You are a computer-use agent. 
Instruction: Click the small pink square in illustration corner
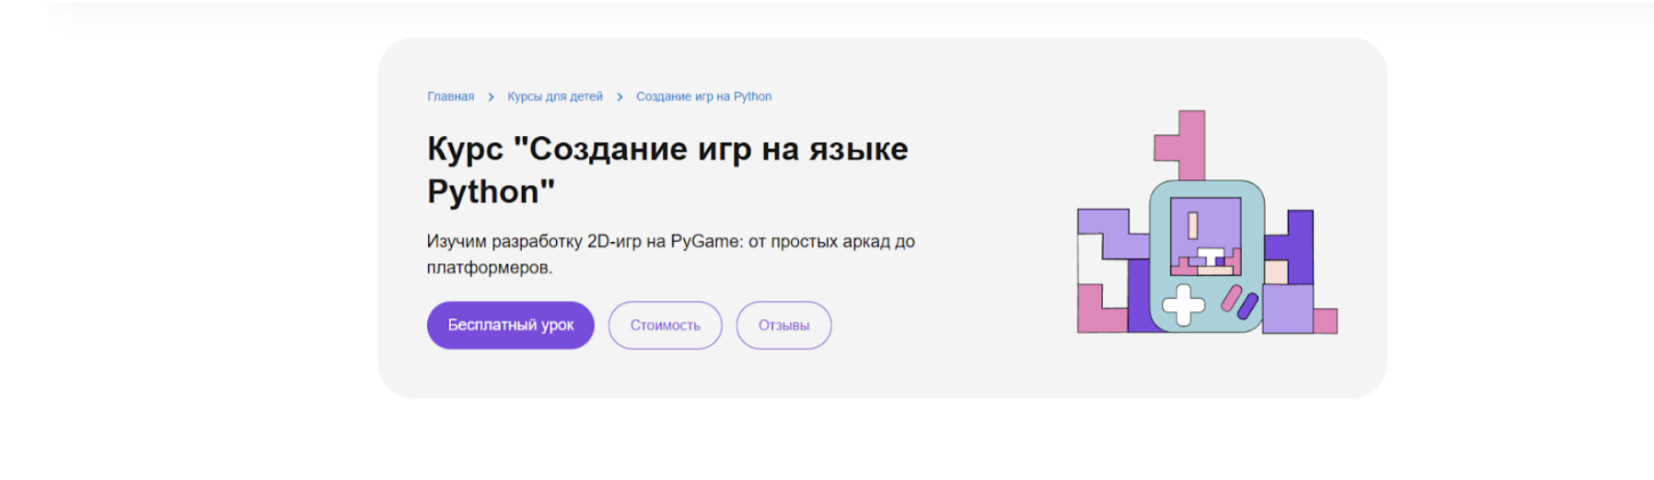(x=1325, y=321)
